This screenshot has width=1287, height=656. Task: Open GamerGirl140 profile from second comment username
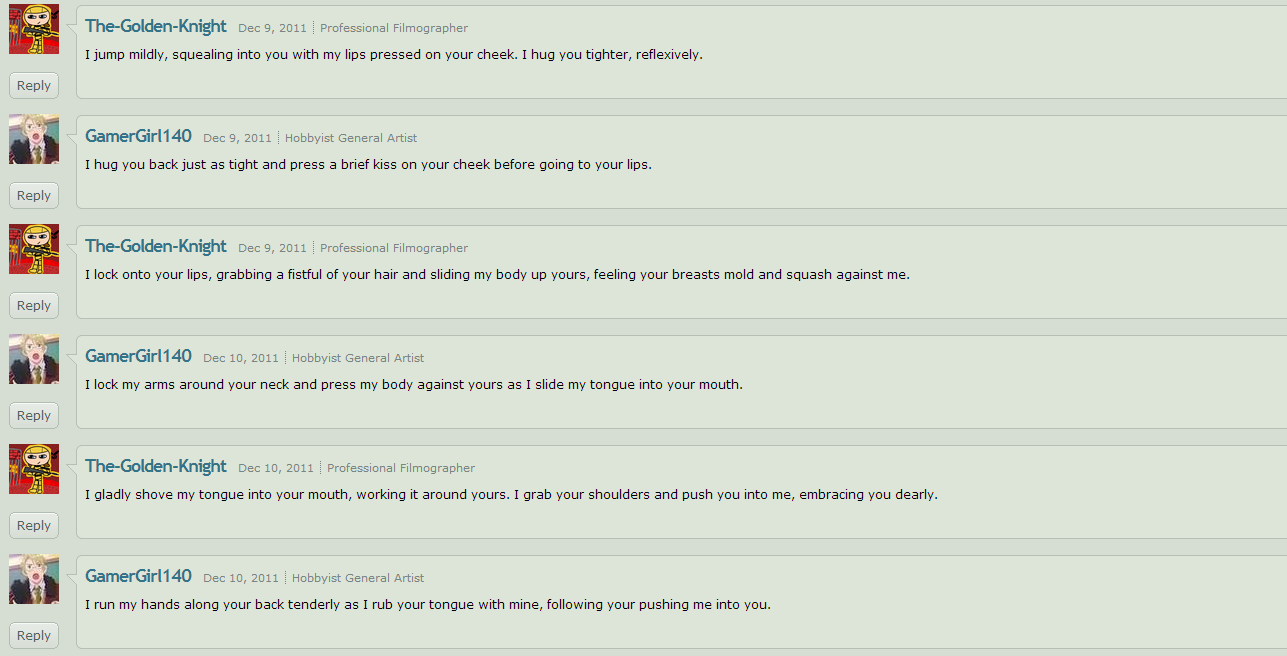tap(138, 136)
